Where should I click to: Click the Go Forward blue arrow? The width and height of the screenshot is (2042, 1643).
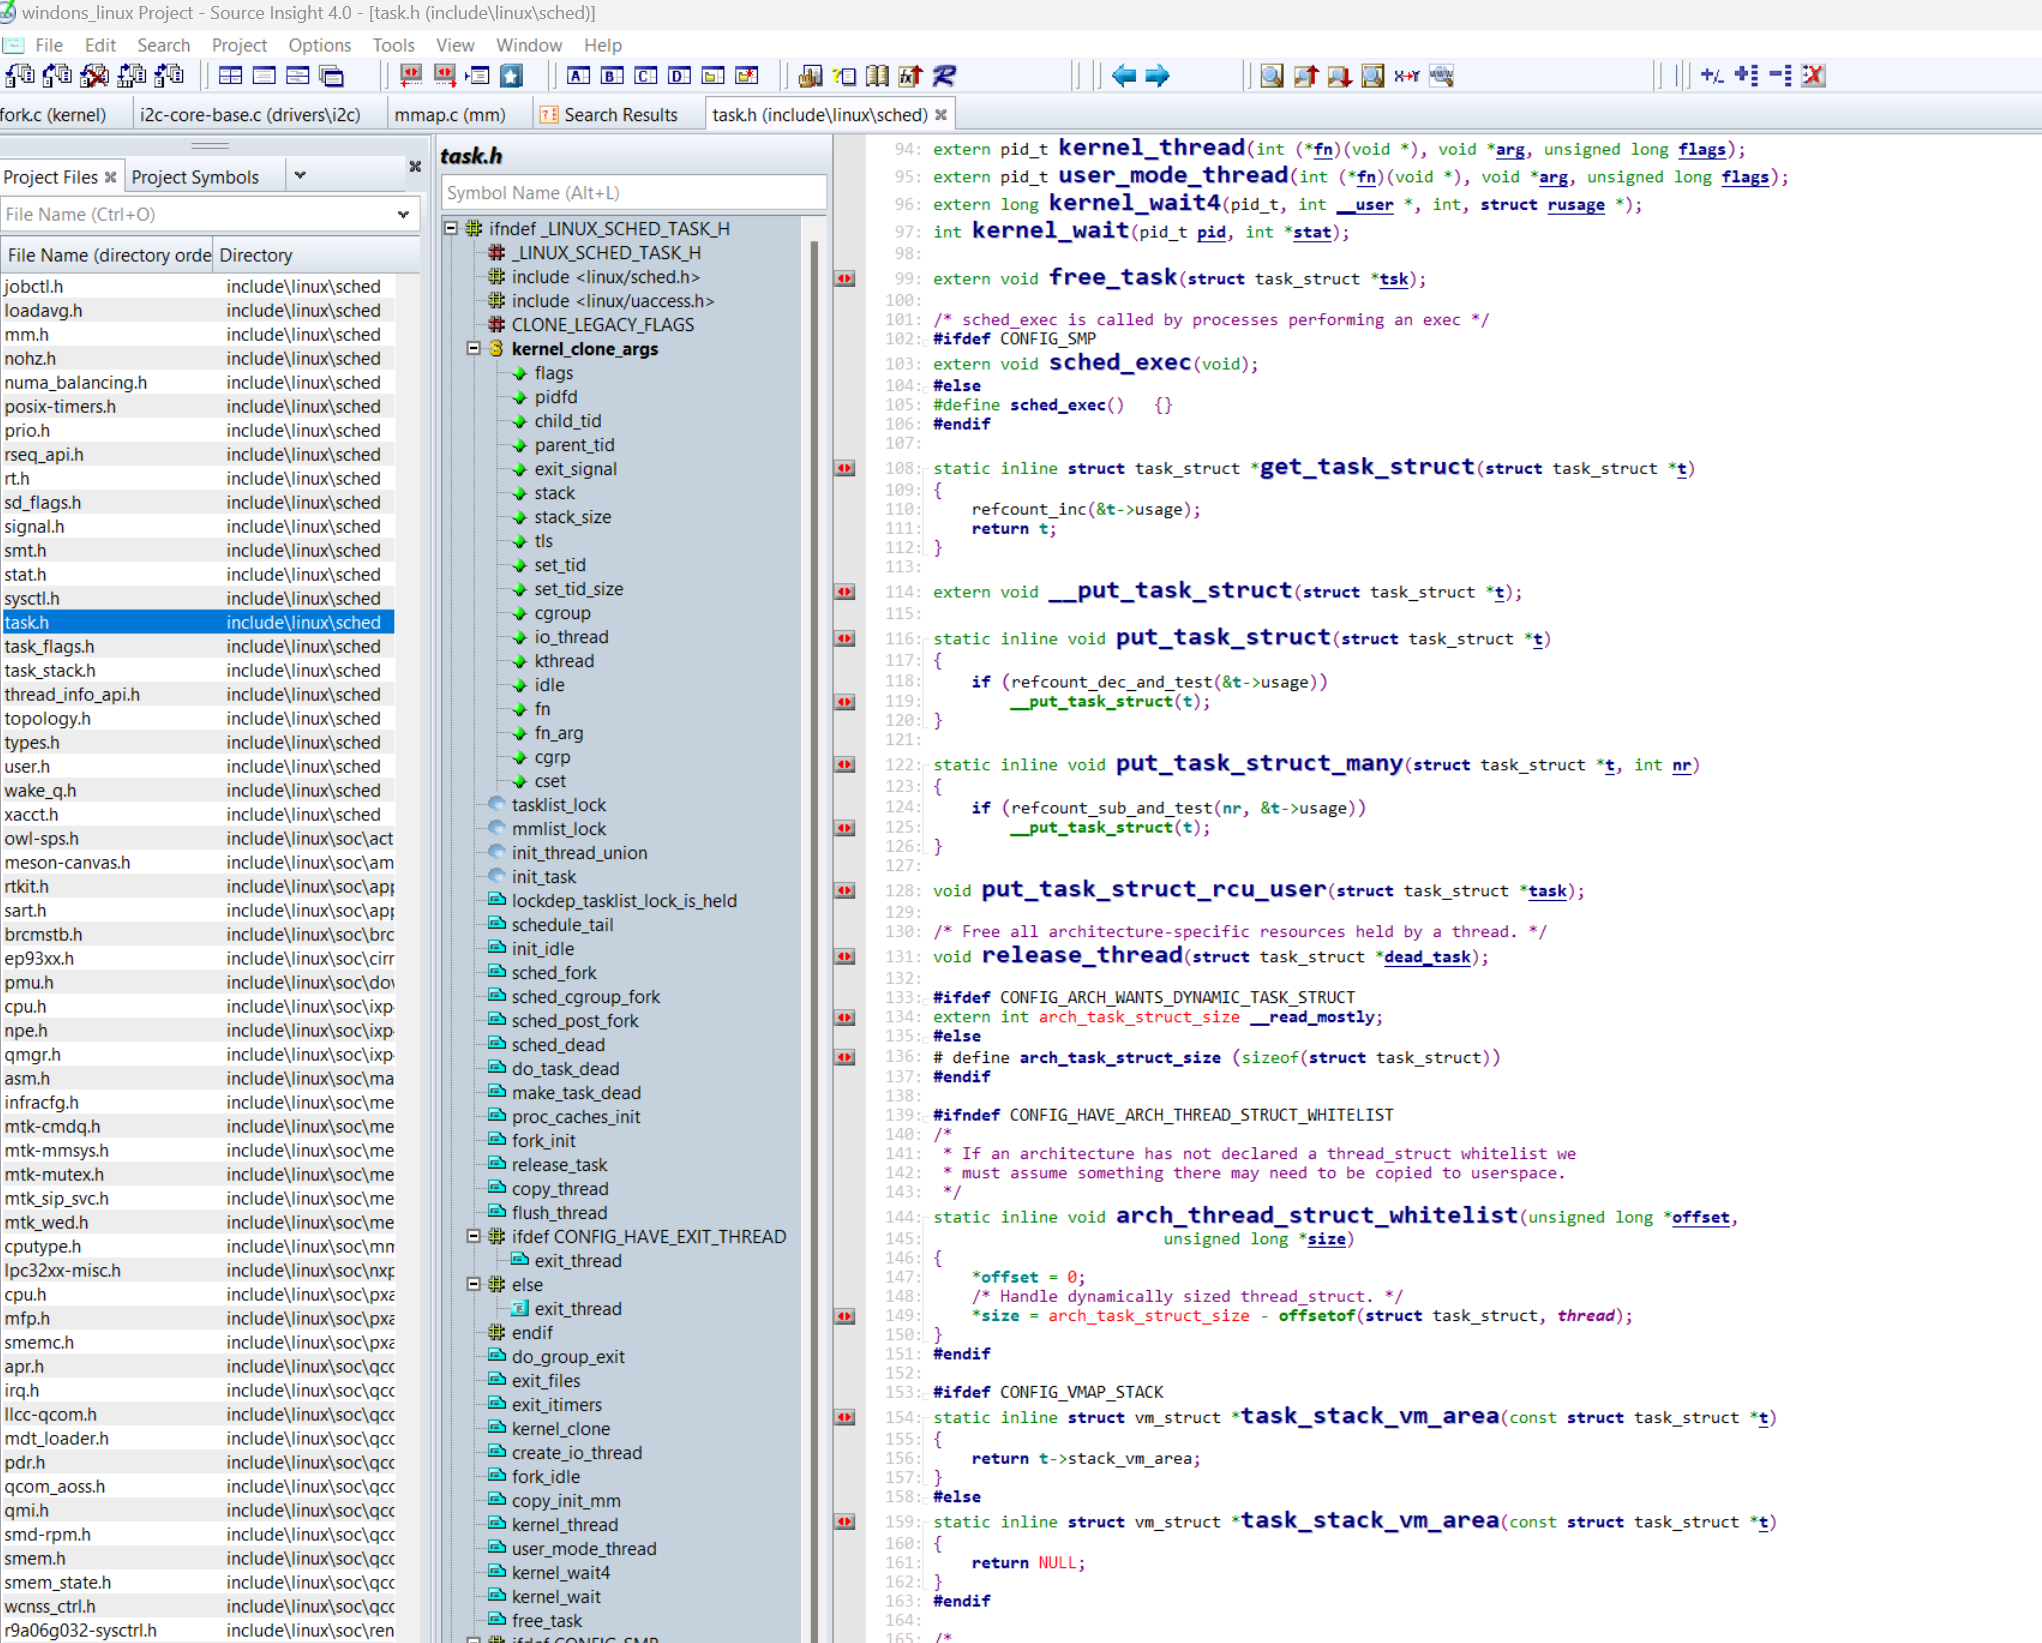(1157, 76)
